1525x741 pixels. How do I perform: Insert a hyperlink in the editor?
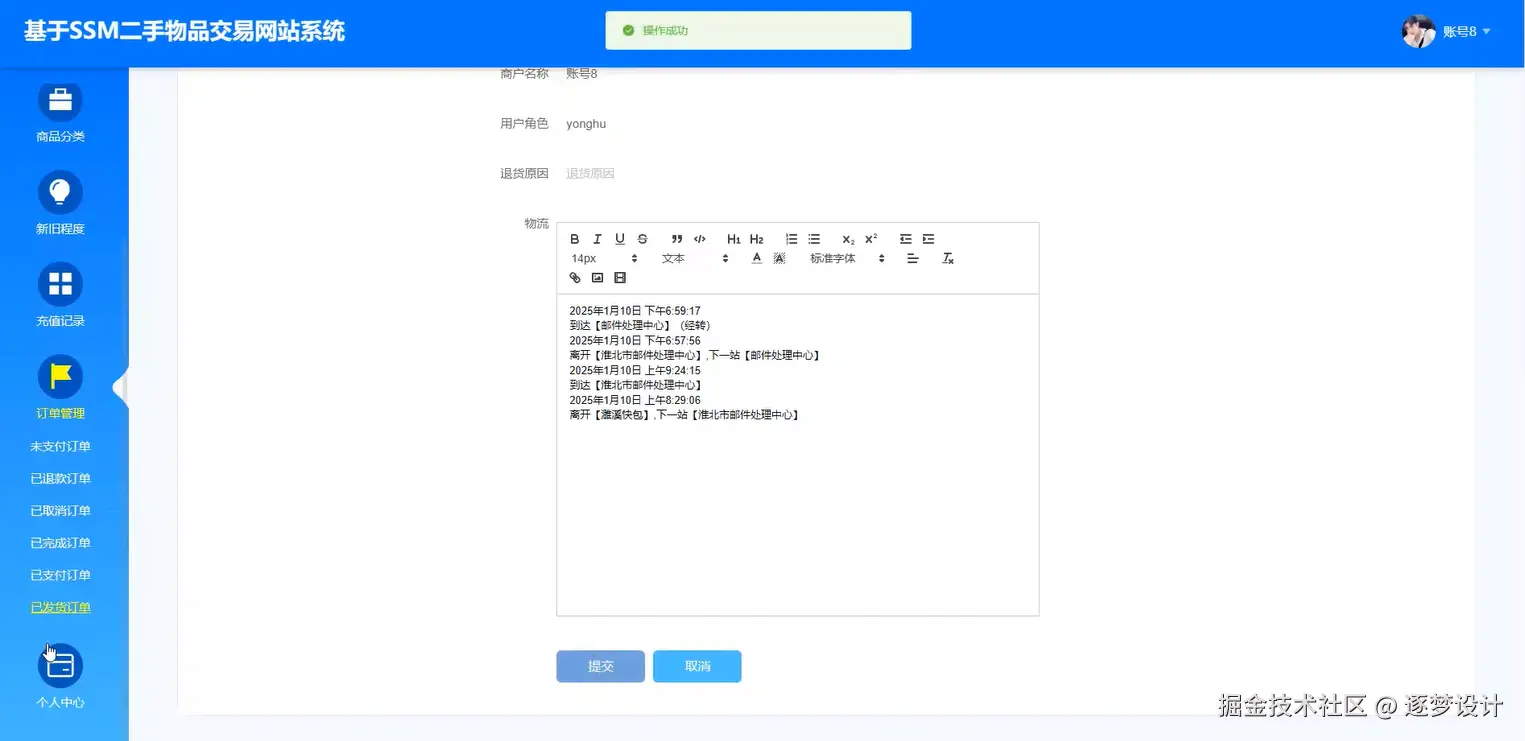click(574, 277)
